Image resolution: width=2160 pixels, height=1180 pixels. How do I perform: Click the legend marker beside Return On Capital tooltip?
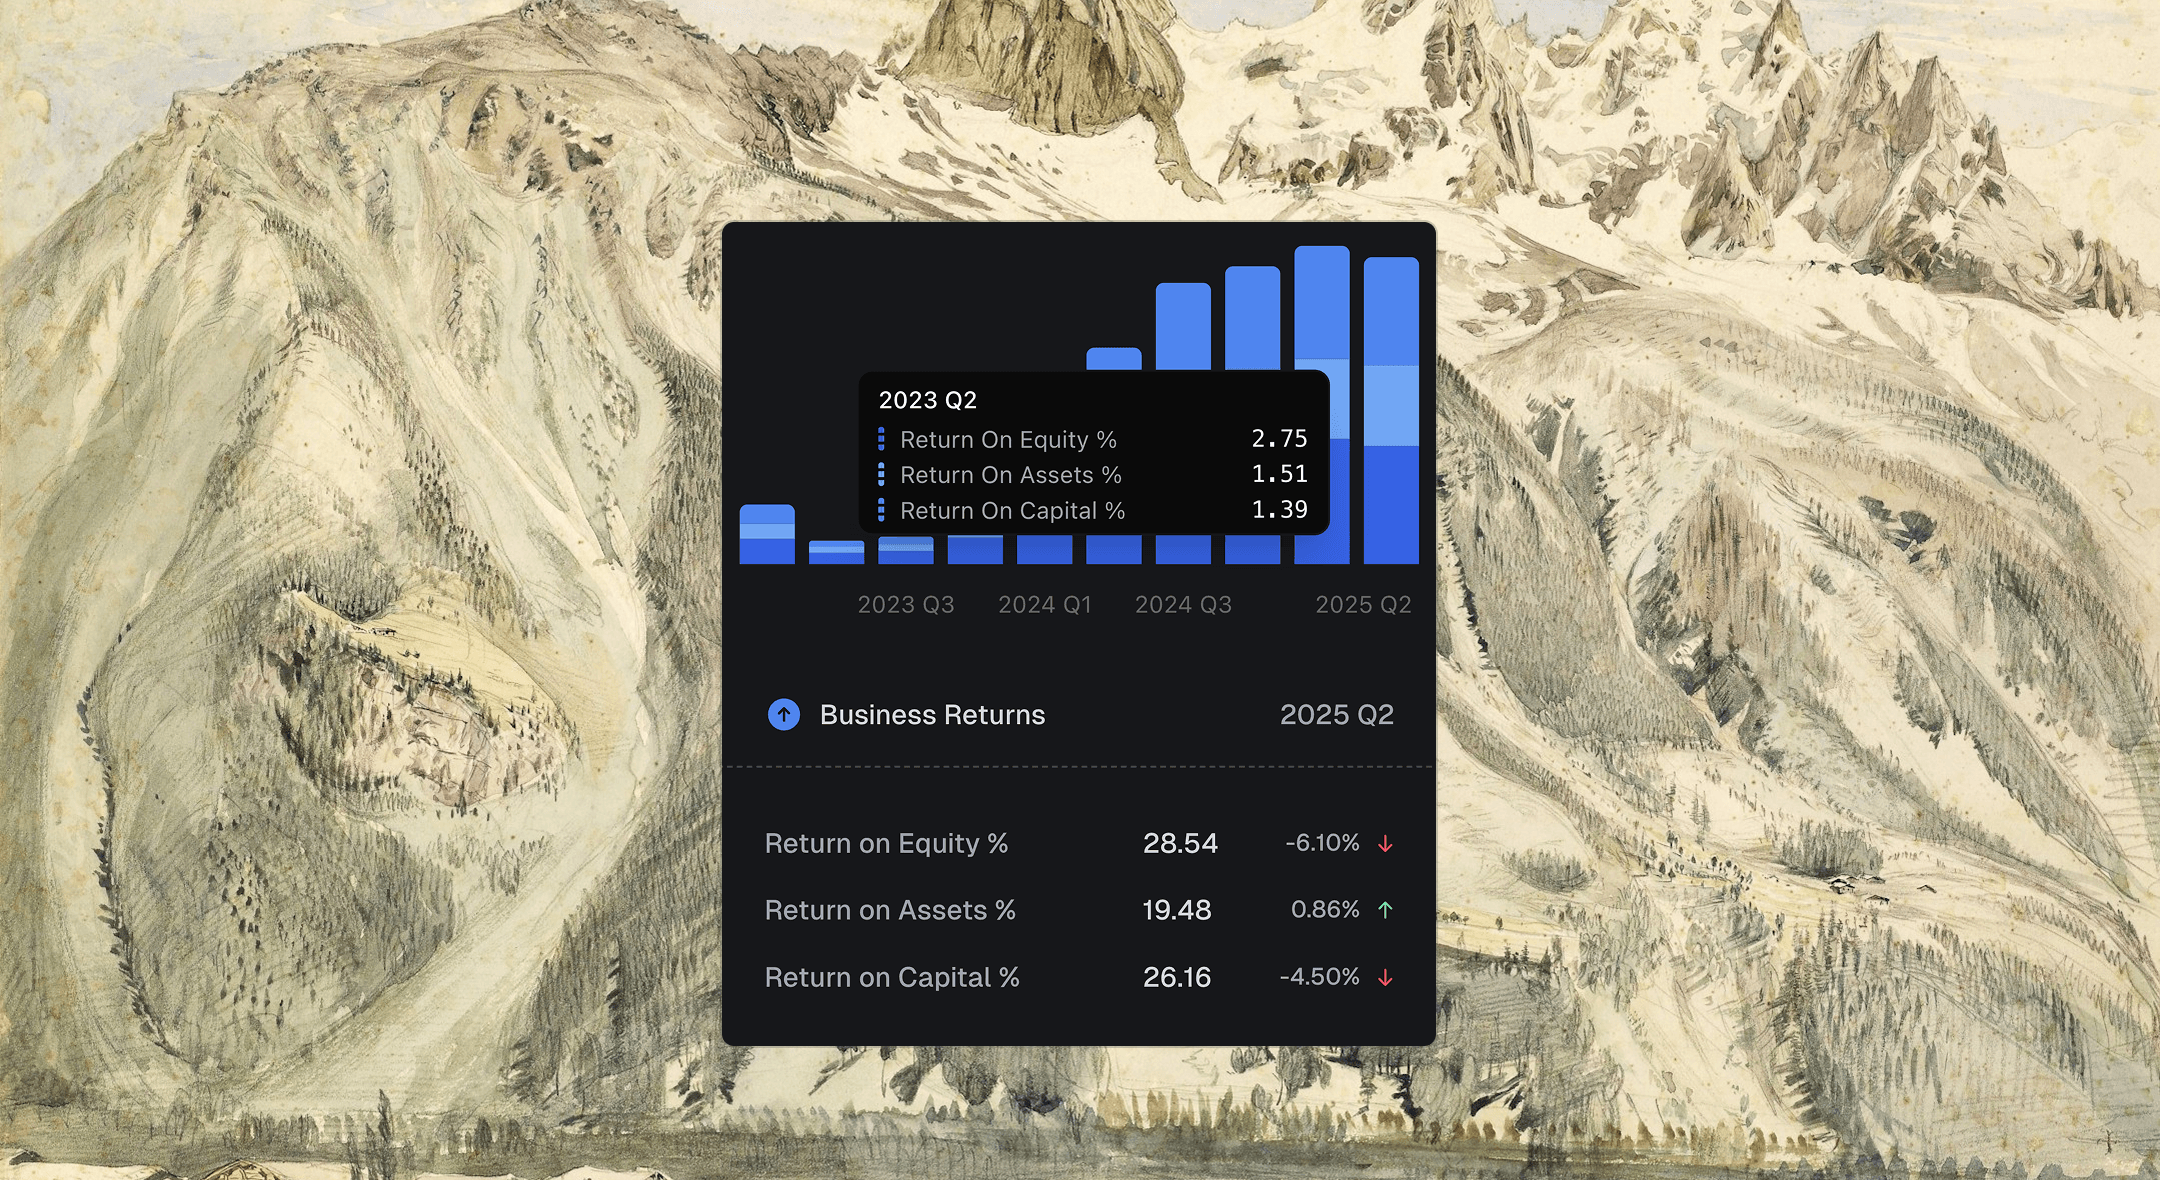[881, 510]
